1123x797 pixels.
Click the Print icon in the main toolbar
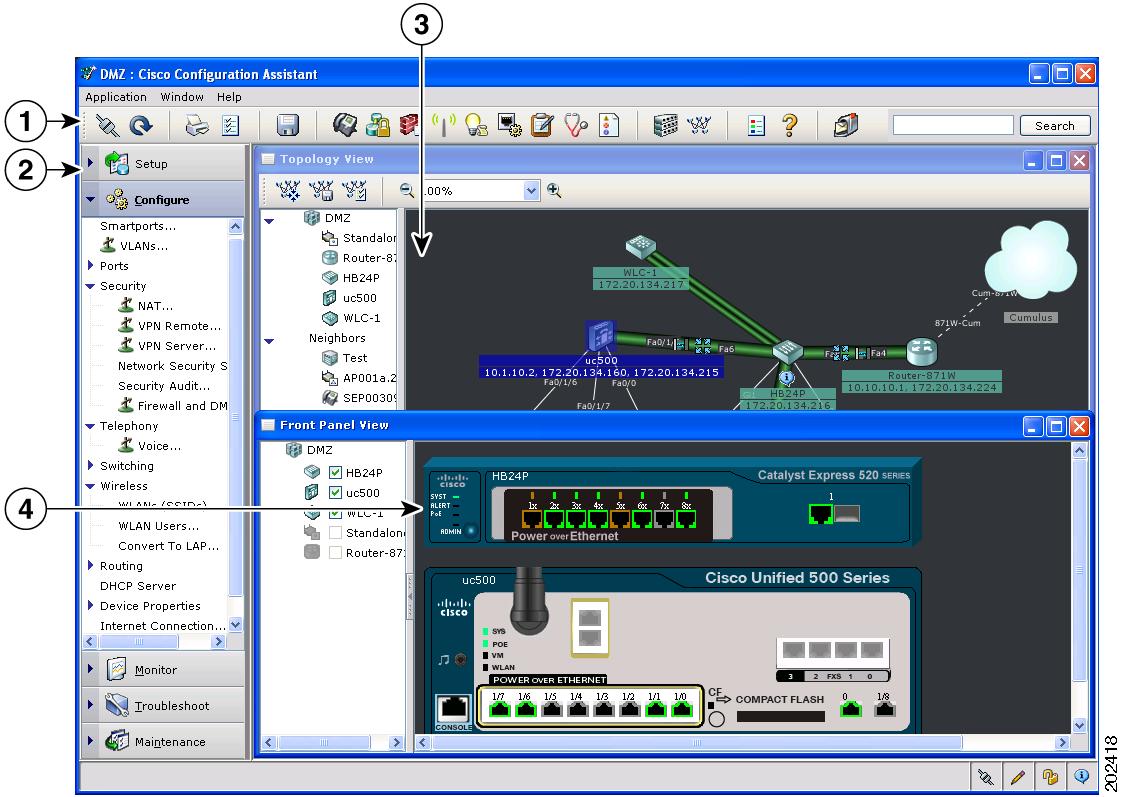pos(197,126)
